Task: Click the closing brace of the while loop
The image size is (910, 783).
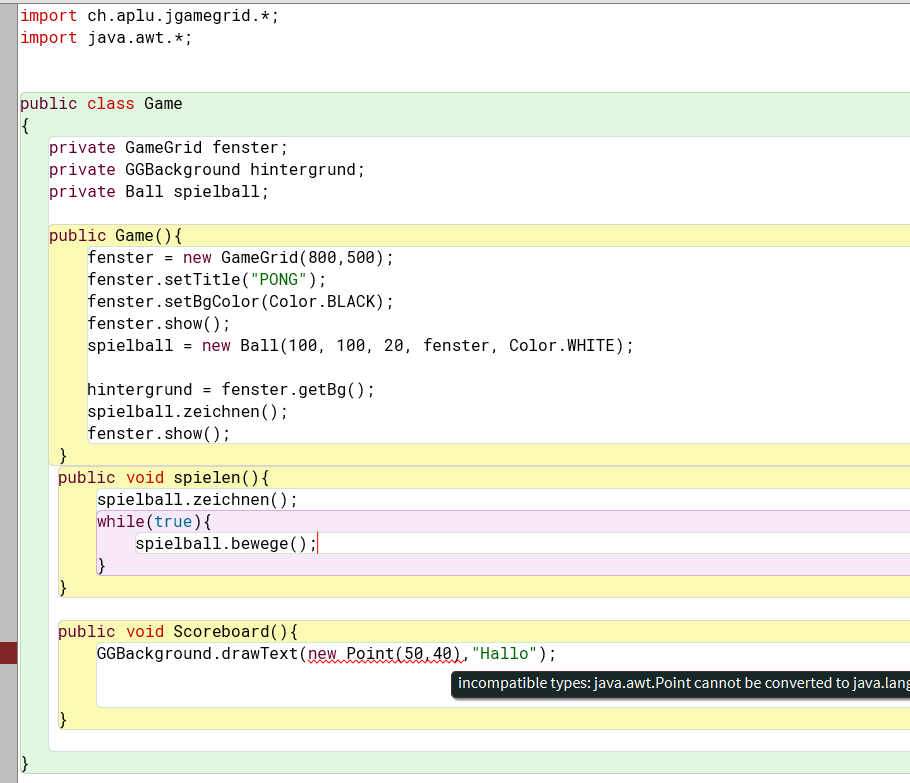Action: tap(102, 566)
